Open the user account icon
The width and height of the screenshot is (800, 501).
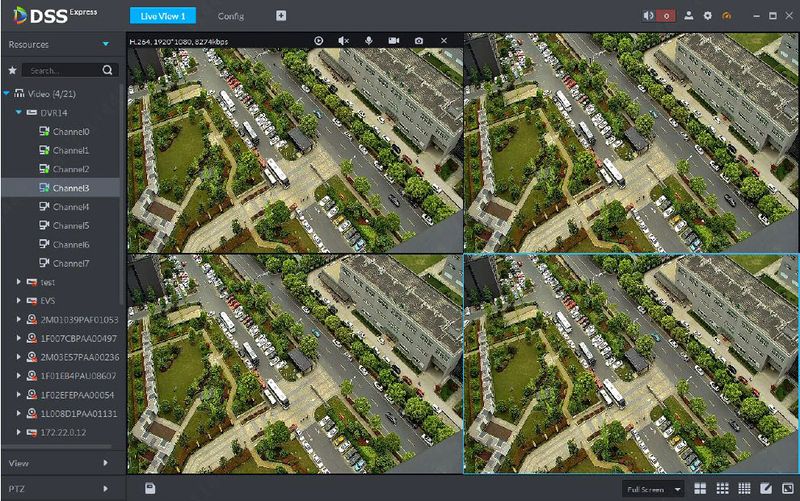coord(688,16)
